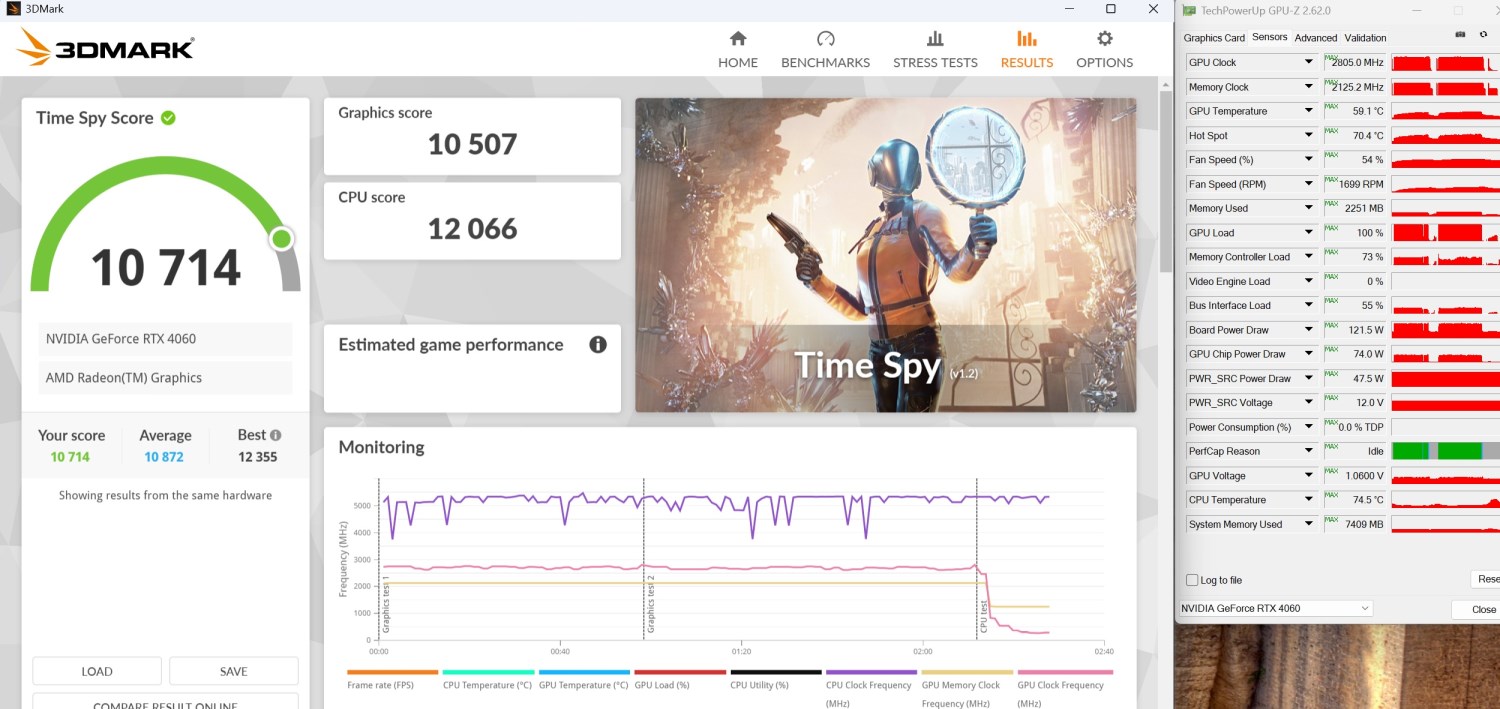Screen dimensions: 1500x709
Task: Go to the HOME section
Action: tap(738, 50)
